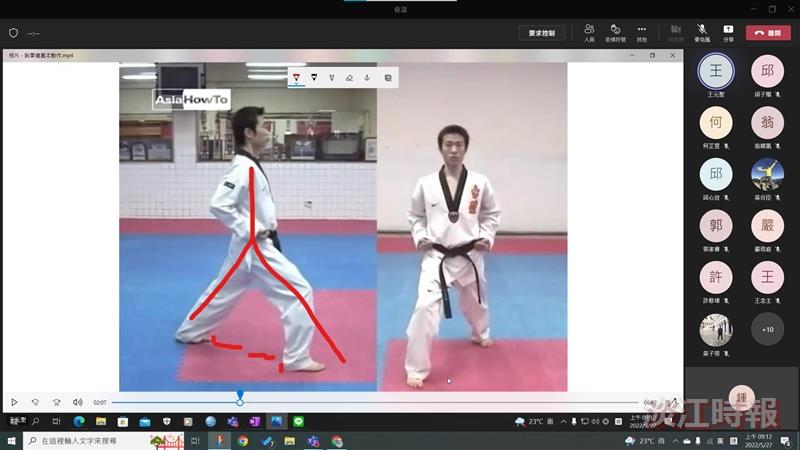Open Mail in the shared screen's taskbar
The image size is (800, 450).
[x=145, y=421]
